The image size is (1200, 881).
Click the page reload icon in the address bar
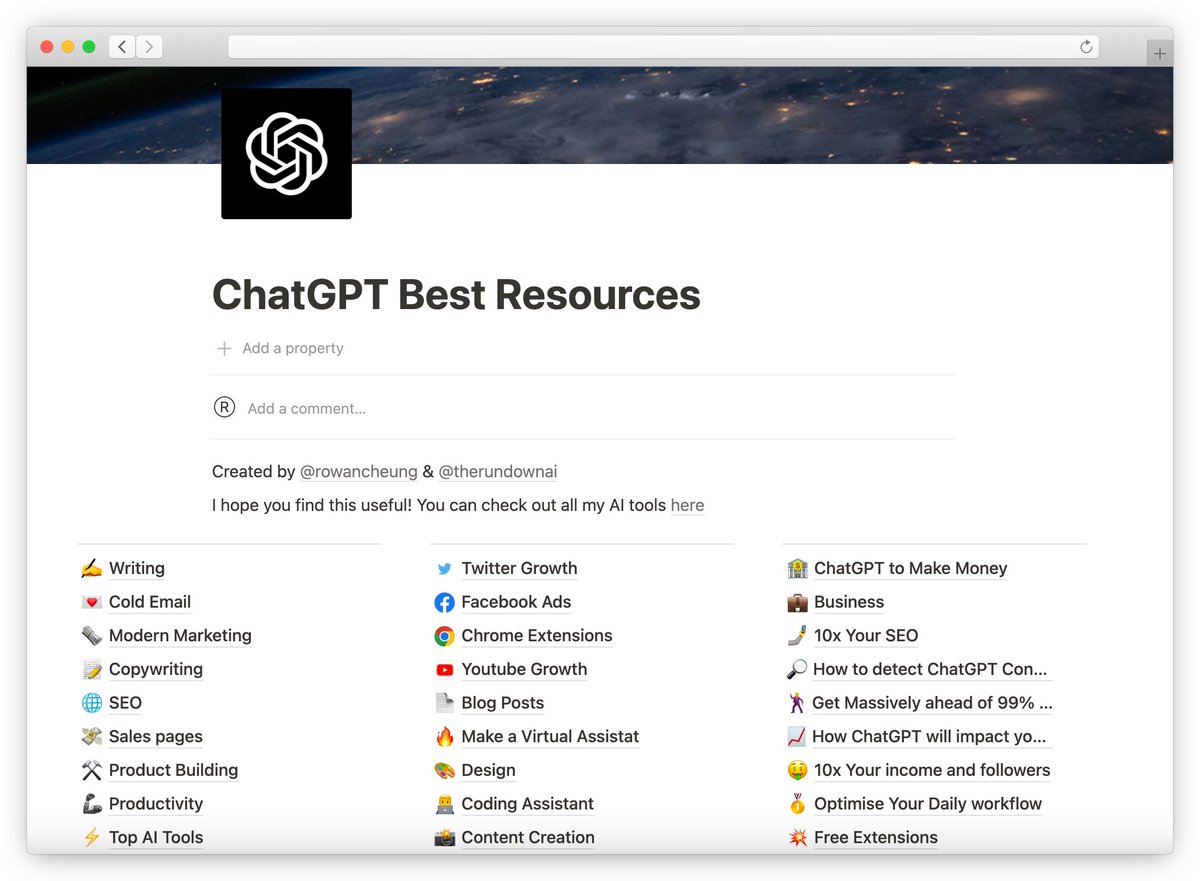click(1086, 46)
